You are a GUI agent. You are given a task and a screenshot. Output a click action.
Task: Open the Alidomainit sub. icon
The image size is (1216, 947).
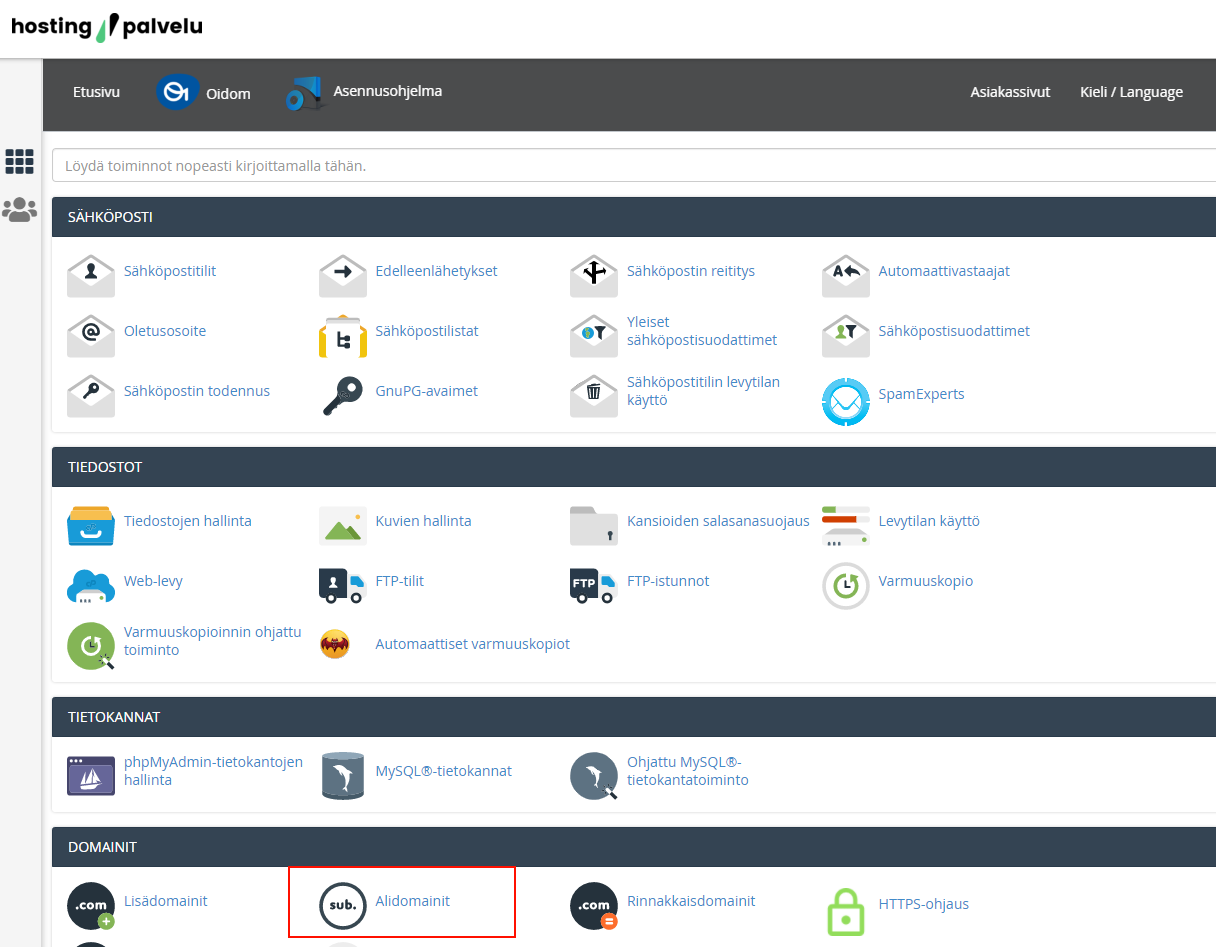pyautogui.click(x=343, y=905)
